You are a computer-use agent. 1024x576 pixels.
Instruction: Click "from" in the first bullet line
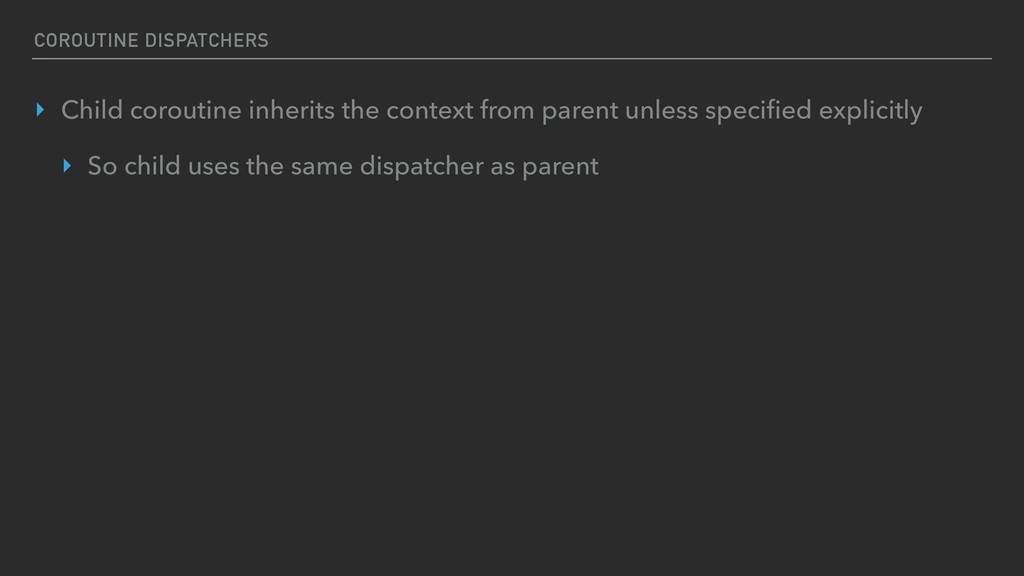pyautogui.click(x=507, y=111)
